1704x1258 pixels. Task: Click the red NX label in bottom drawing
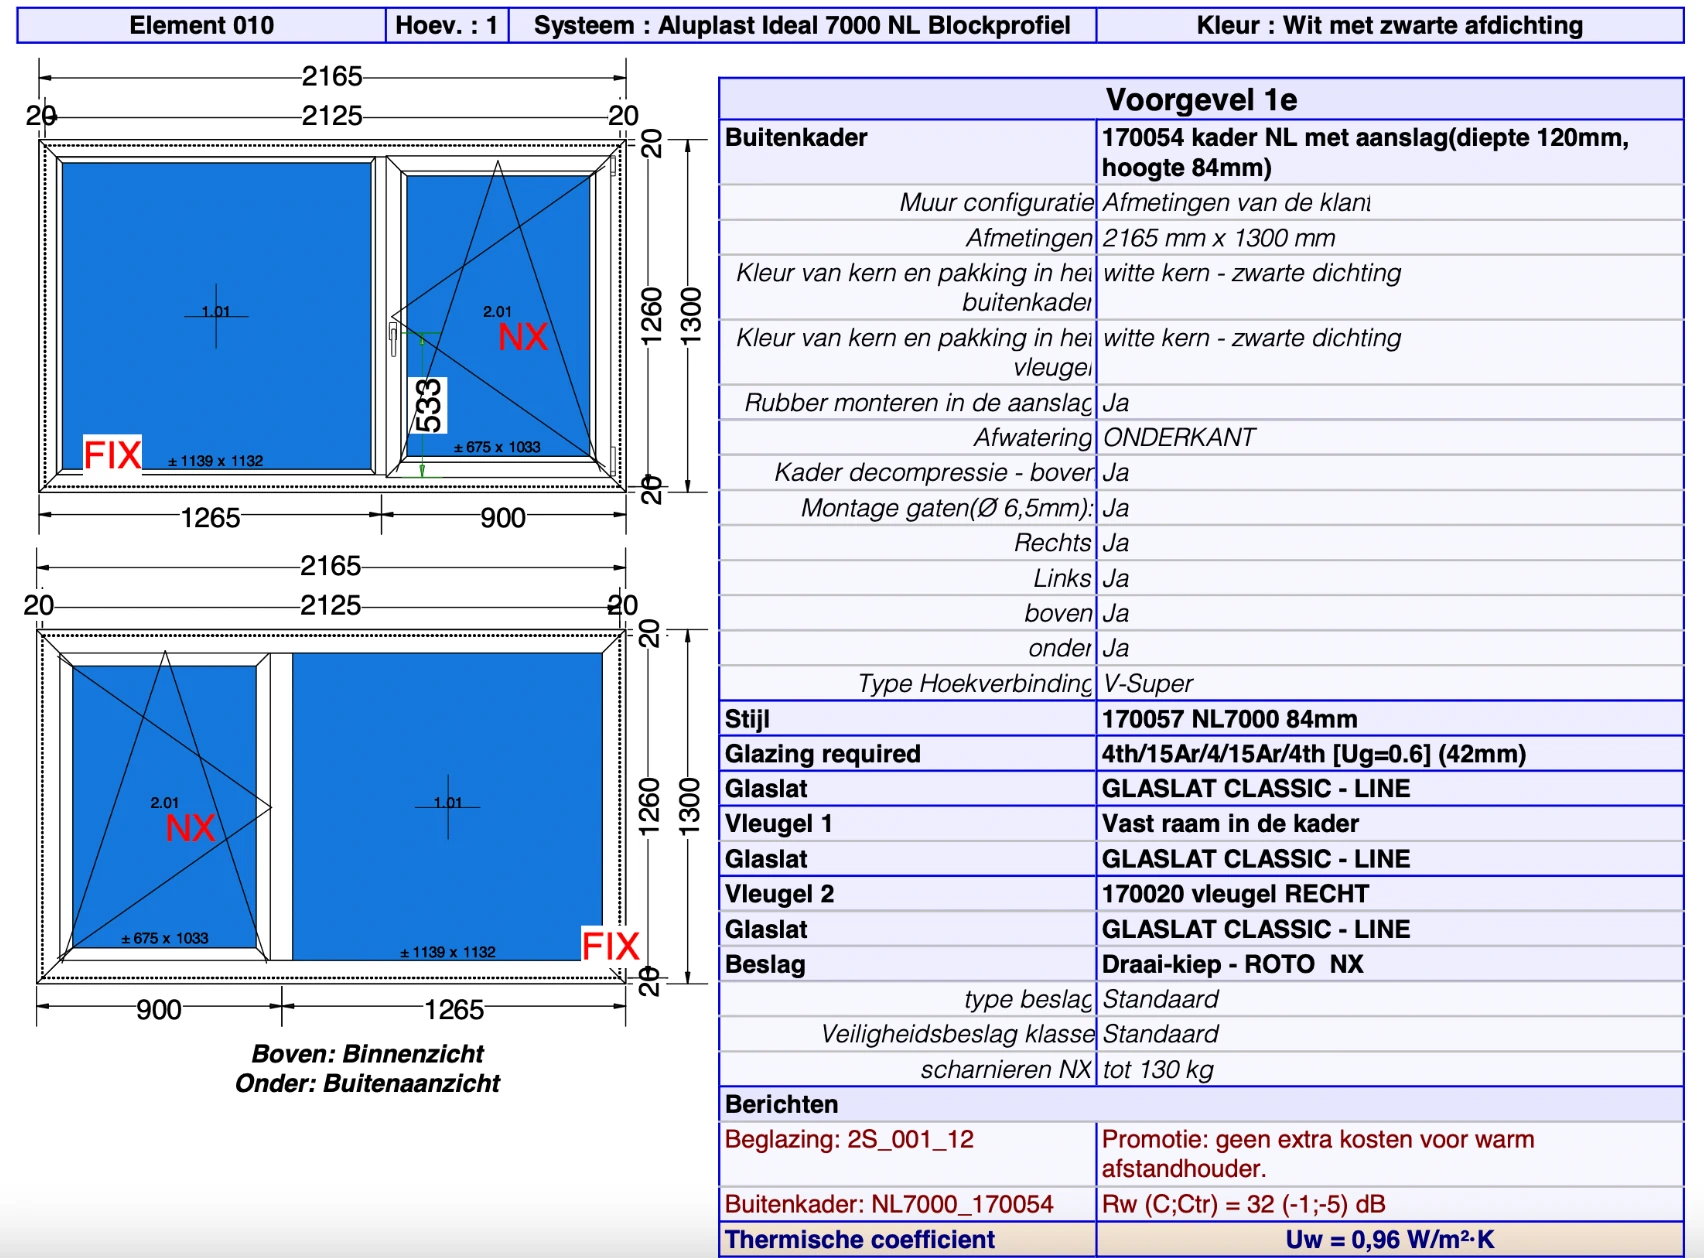(190, 828)
